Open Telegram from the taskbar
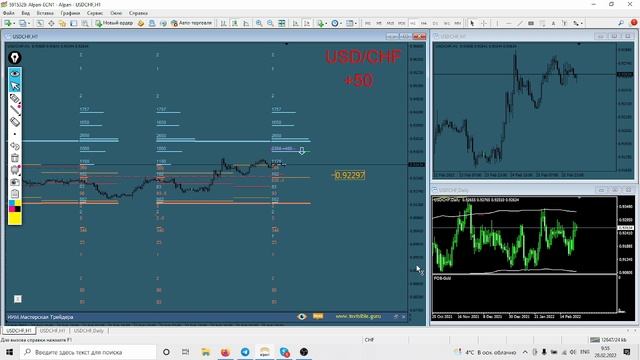The image size is (640, 360). 245,352
